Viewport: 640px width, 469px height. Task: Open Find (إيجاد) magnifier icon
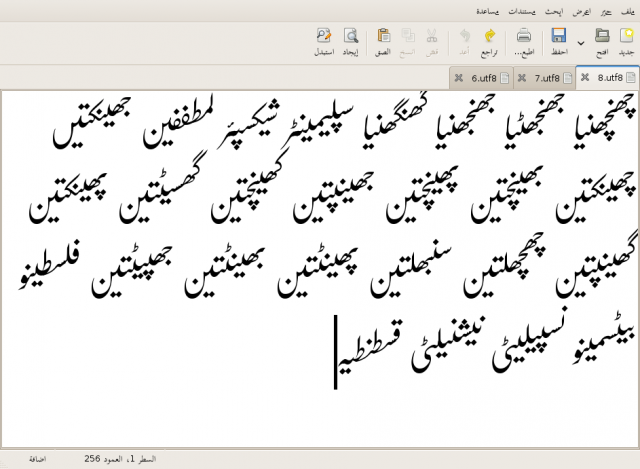tap(351, 36)
